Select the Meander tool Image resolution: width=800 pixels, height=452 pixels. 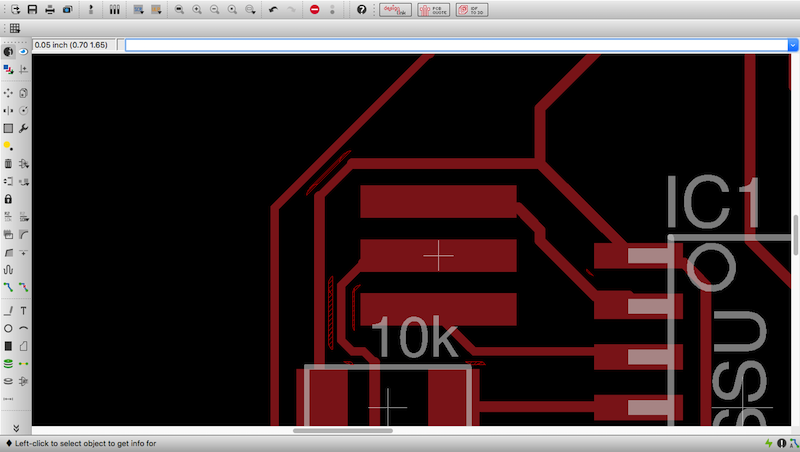(x=8, y=270)
